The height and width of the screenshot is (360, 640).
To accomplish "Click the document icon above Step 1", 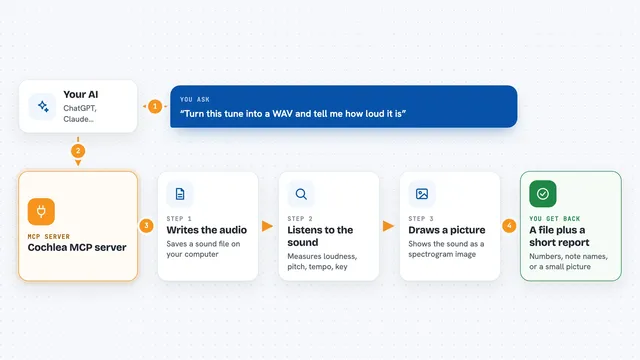I will coord(180,194).
